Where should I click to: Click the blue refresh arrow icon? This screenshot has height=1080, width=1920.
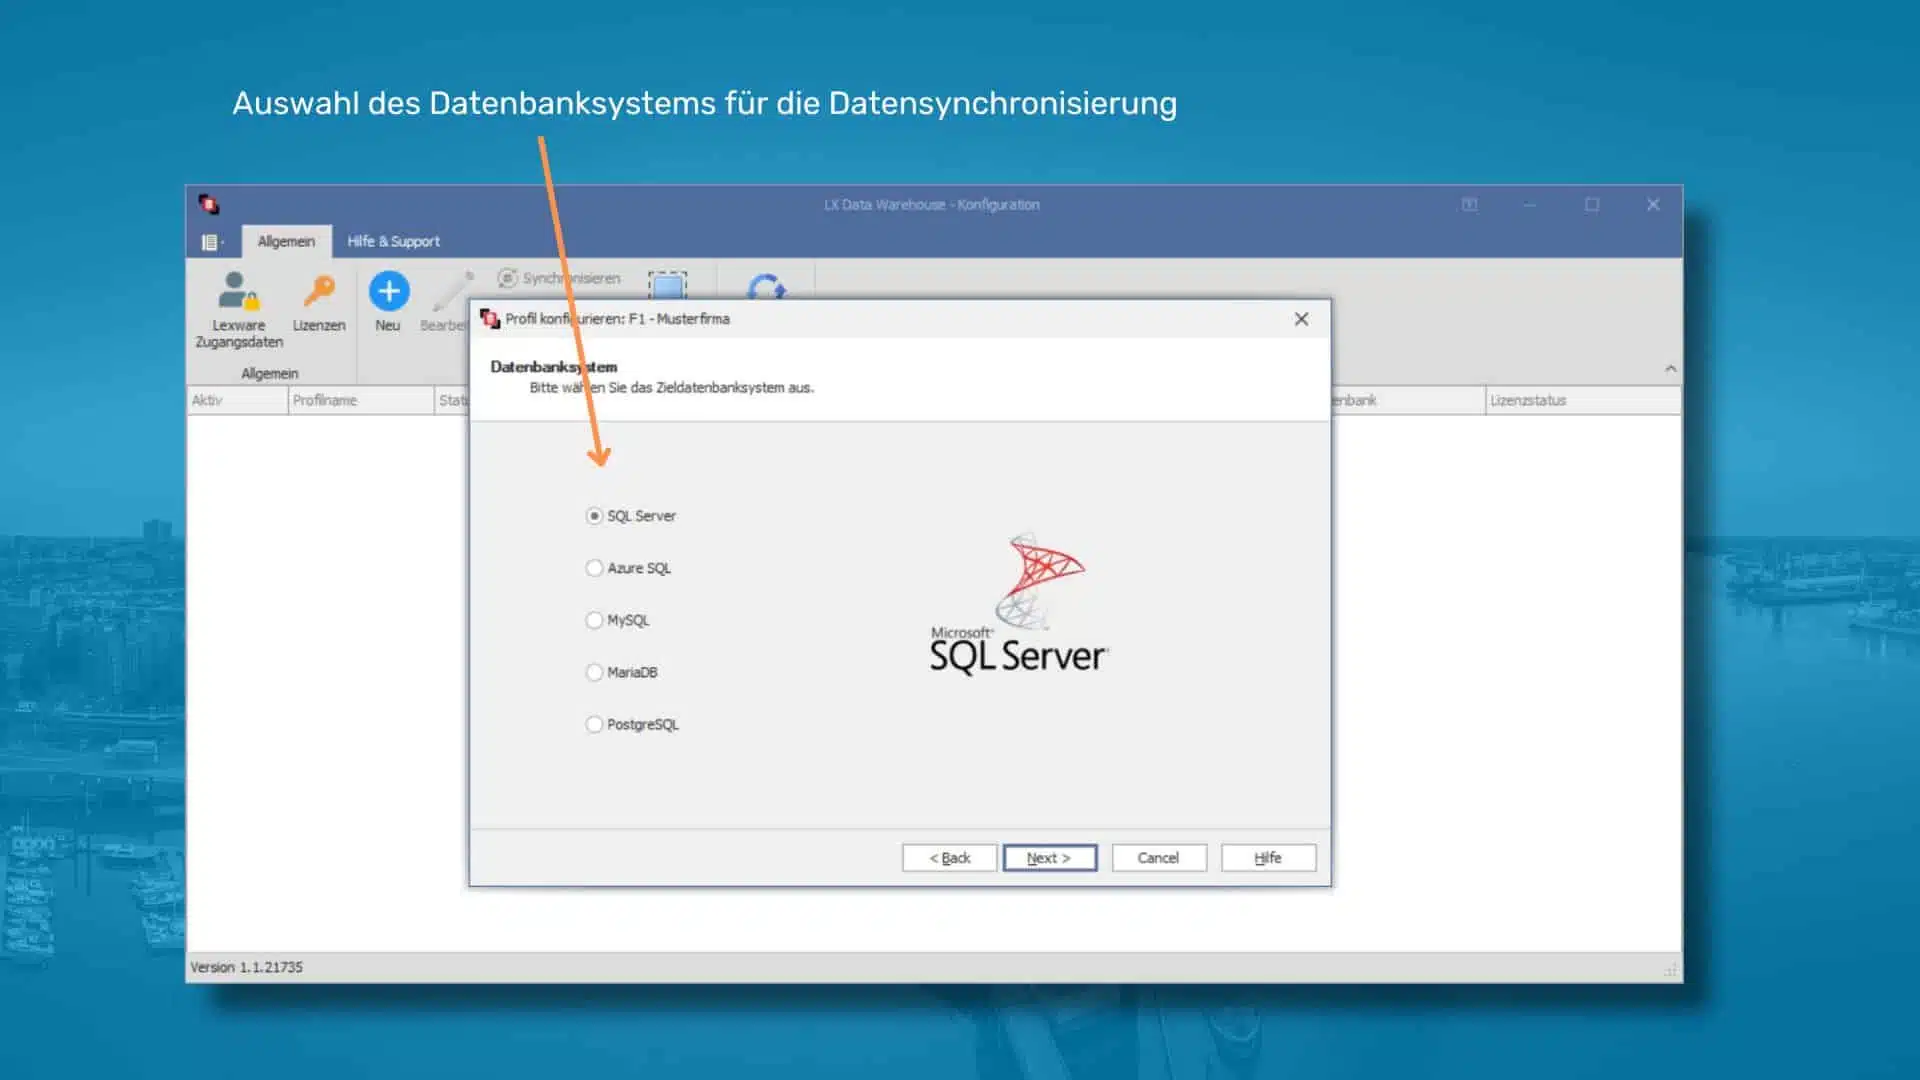766,288
